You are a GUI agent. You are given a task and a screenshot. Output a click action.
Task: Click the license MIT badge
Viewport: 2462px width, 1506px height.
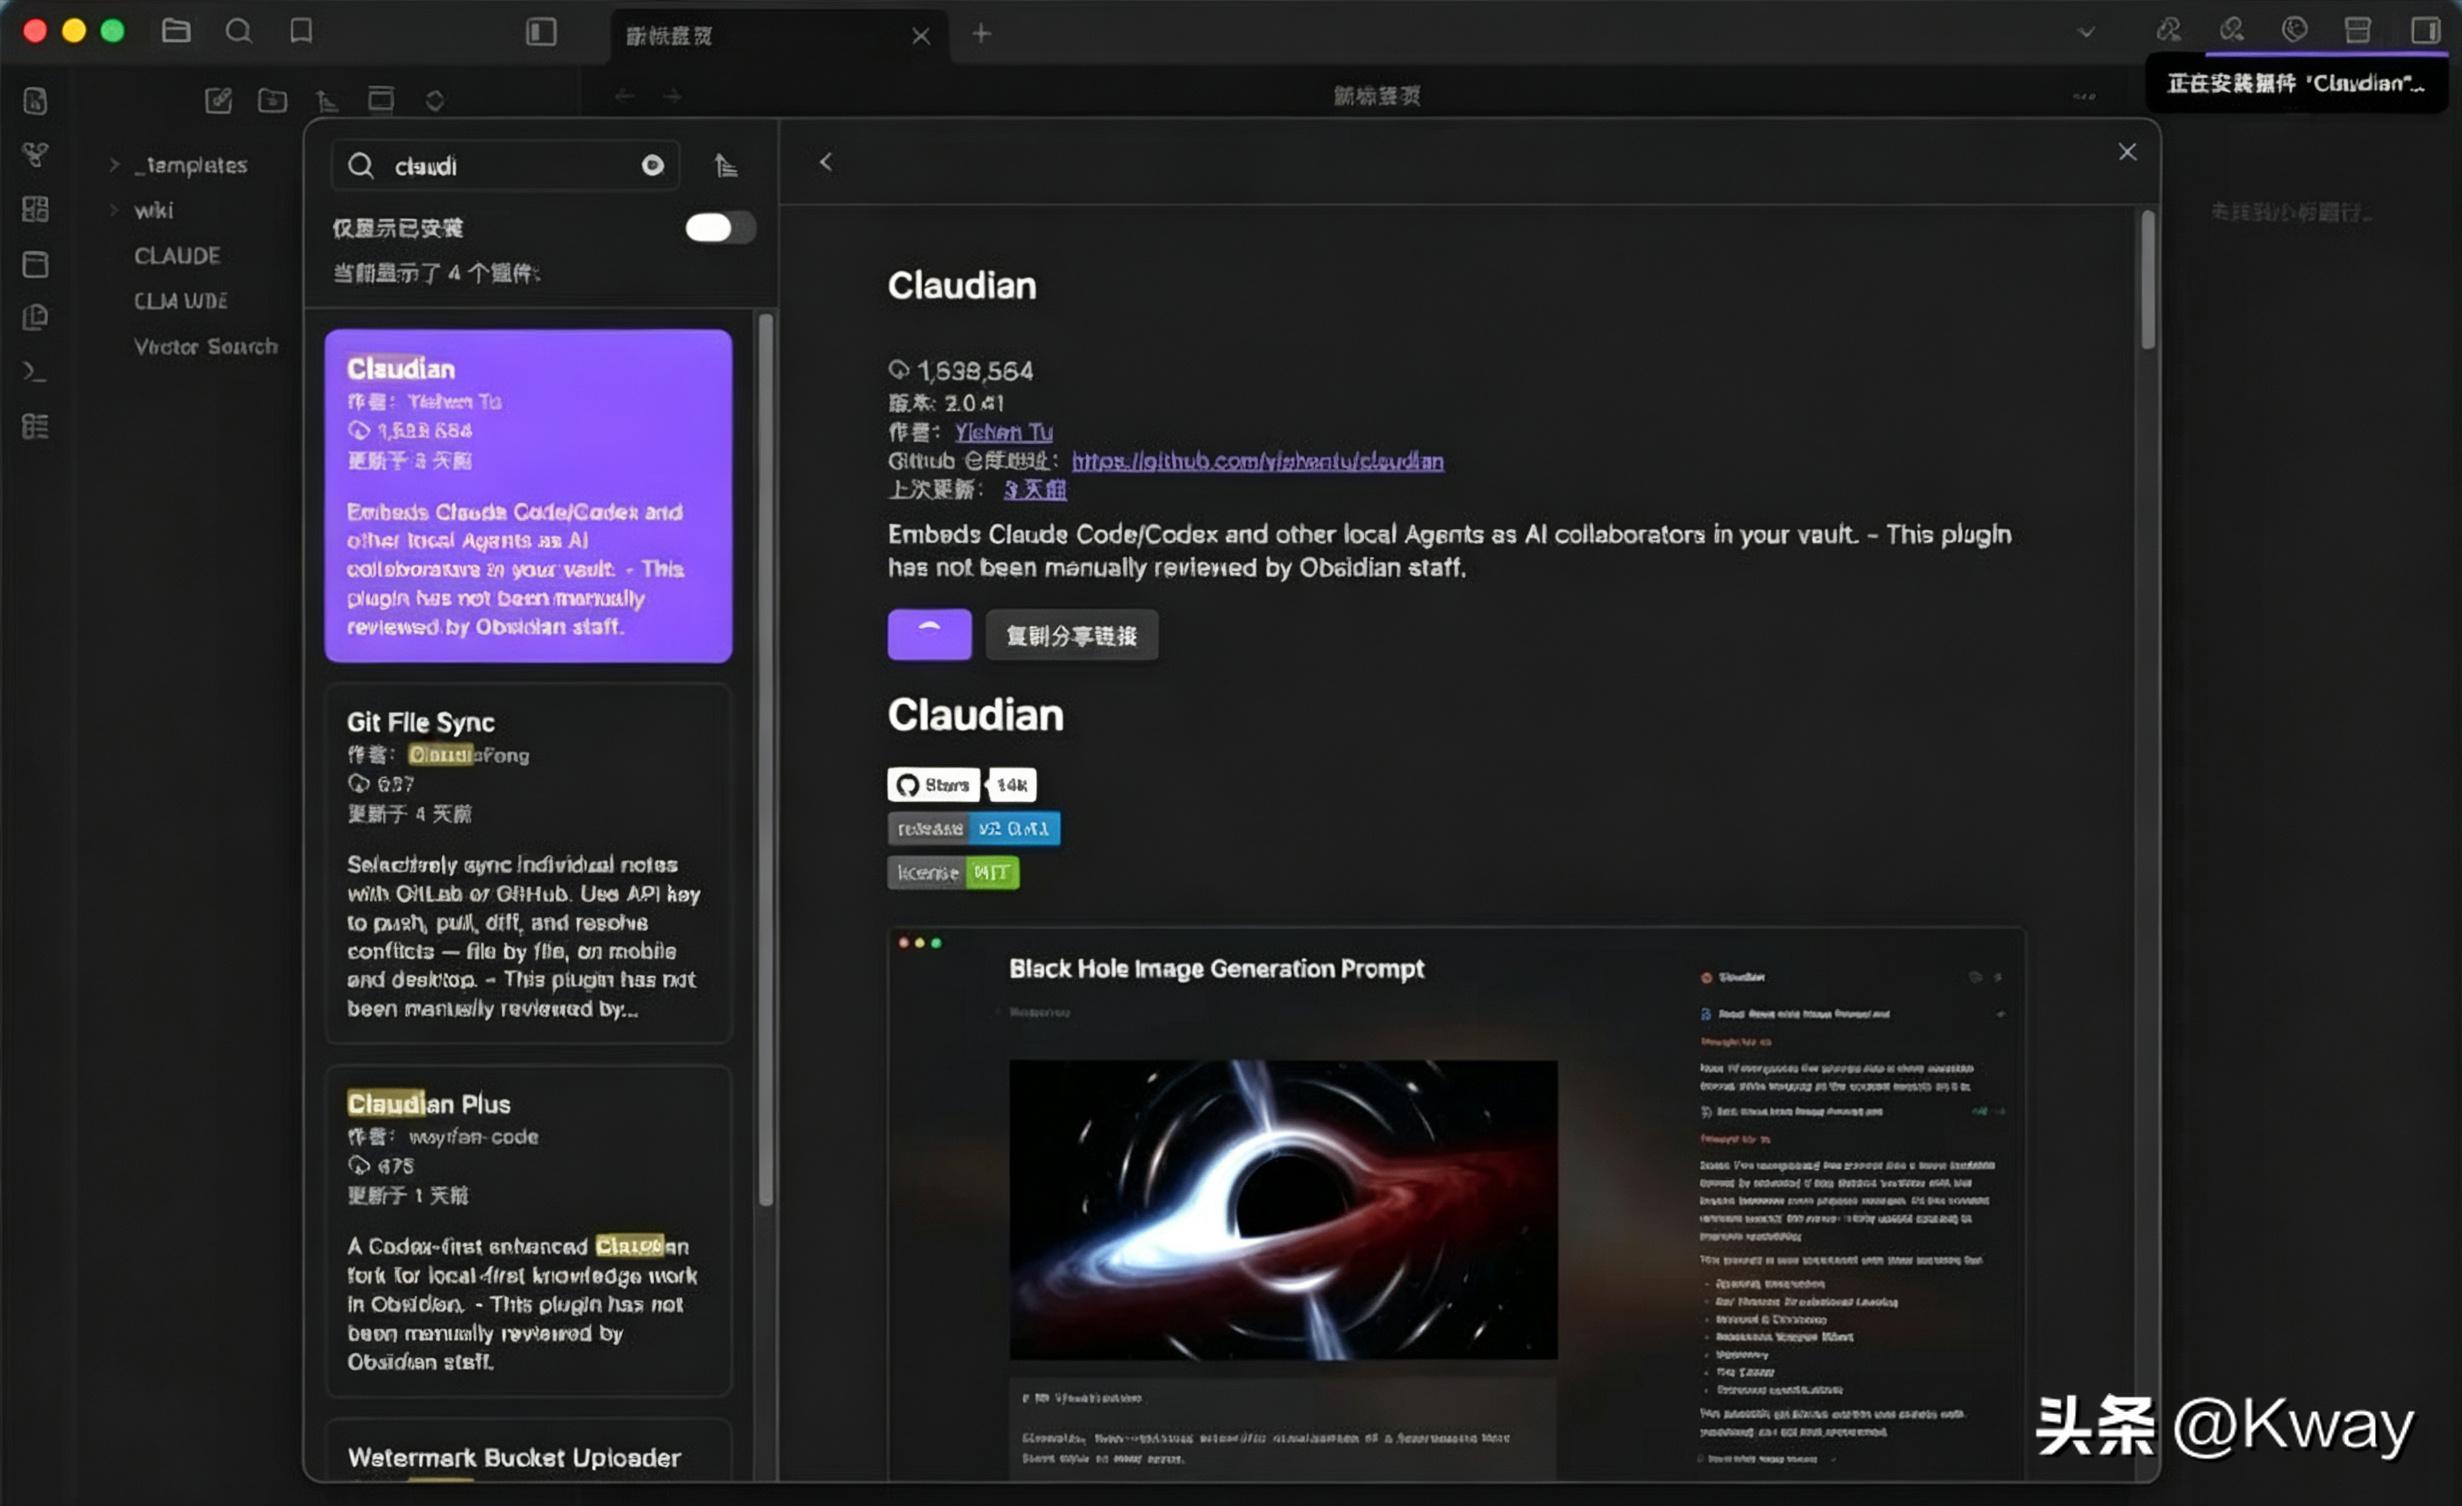(953, 873)
